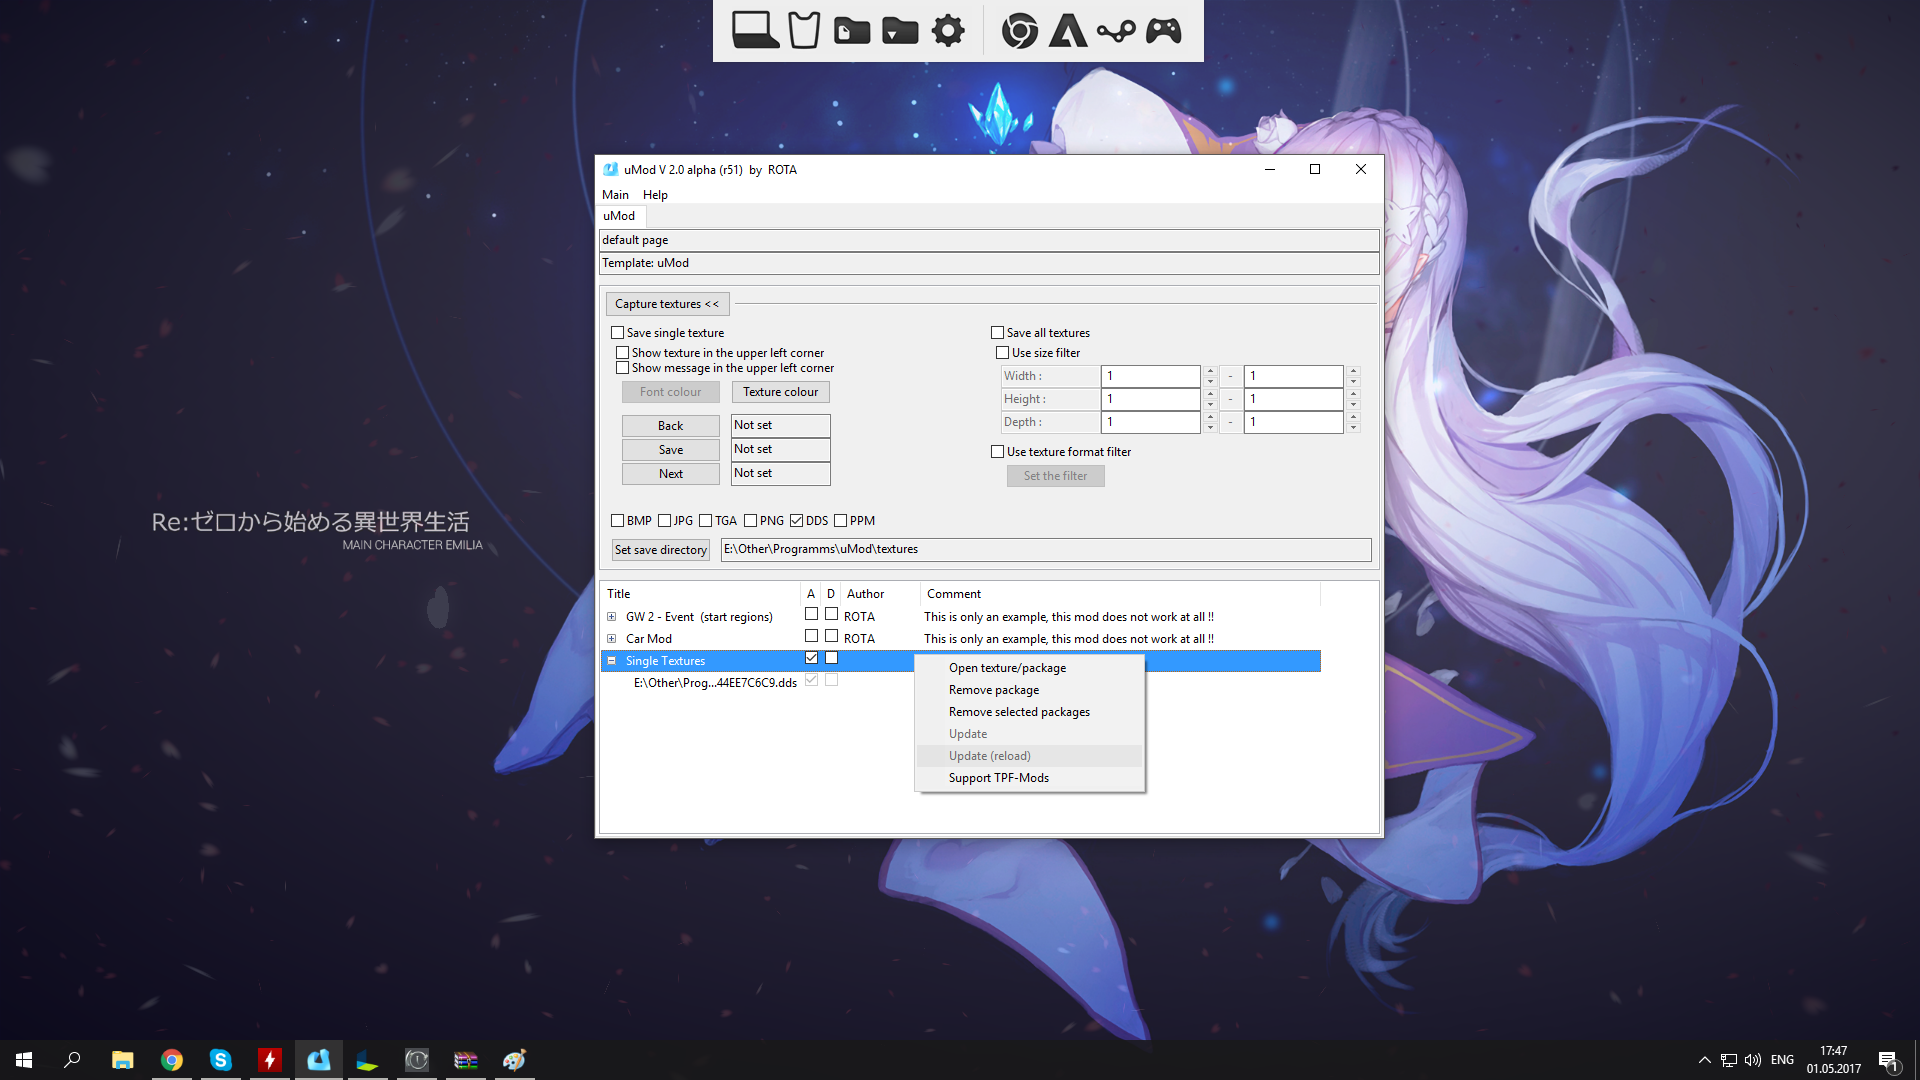Open Steam icon in top dock
1920x1080 pixels.
point(1115,31)
